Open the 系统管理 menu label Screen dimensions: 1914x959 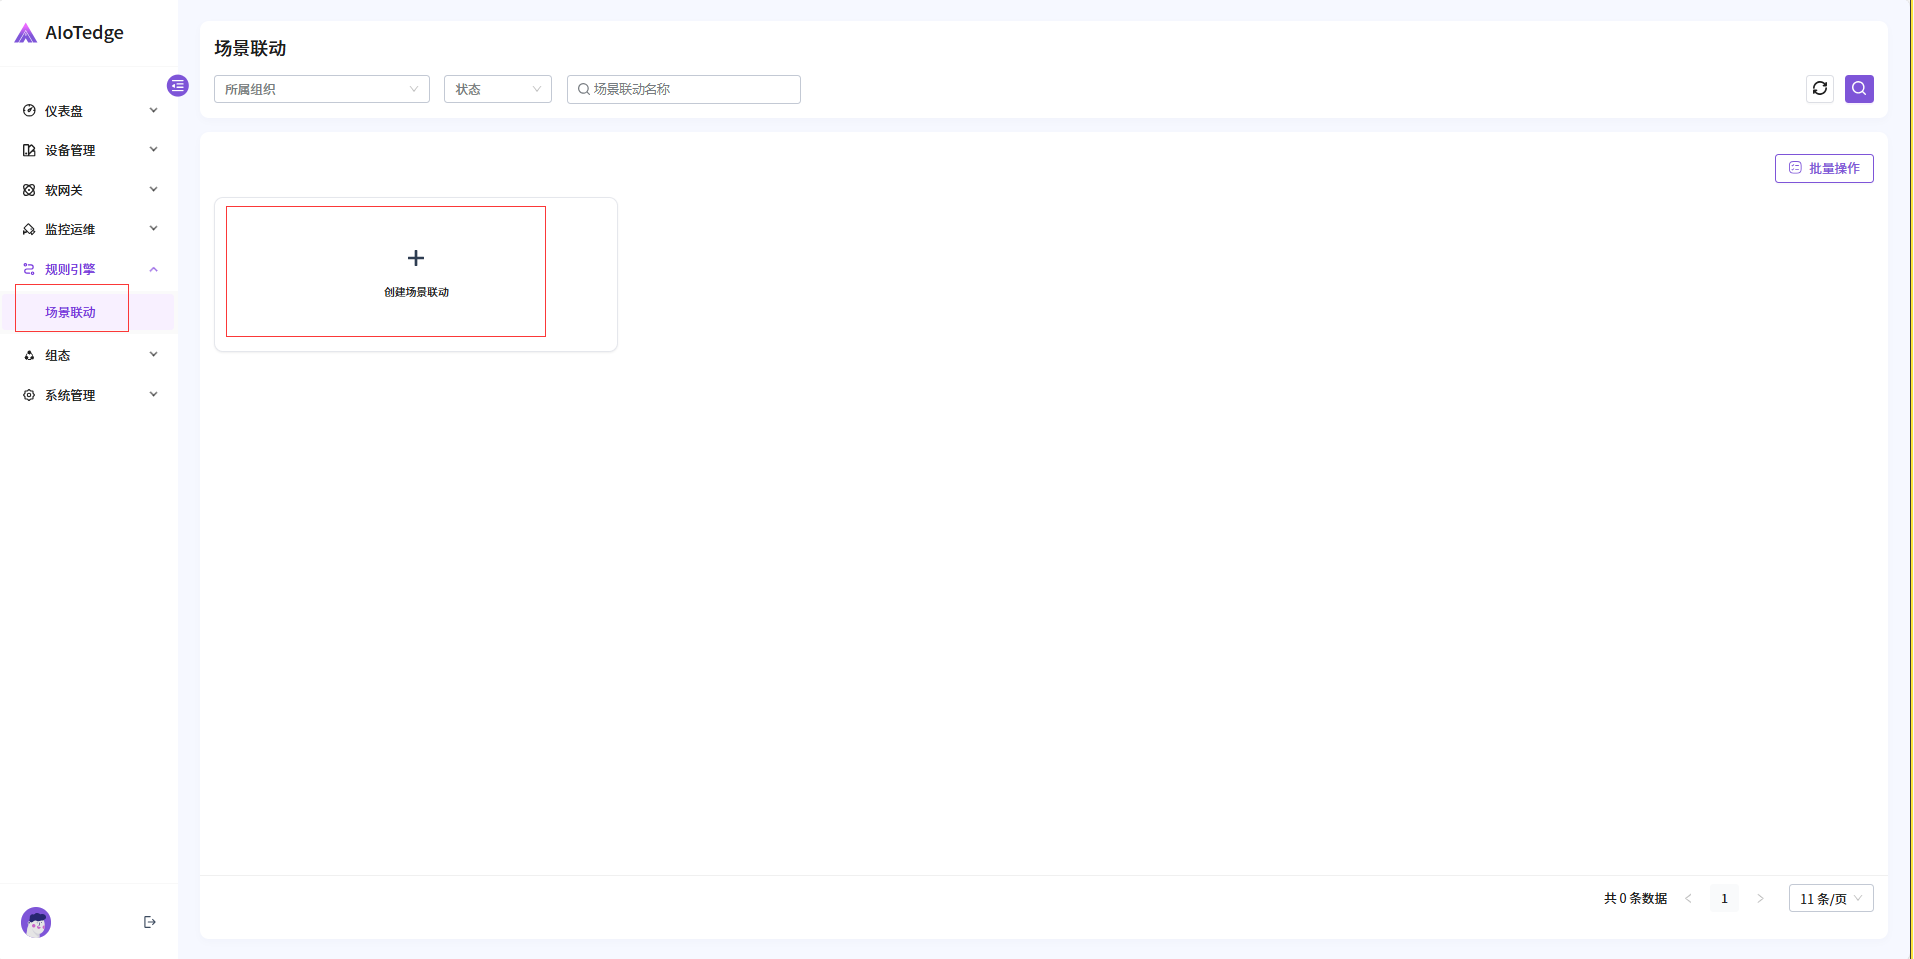tap(70, 395)
